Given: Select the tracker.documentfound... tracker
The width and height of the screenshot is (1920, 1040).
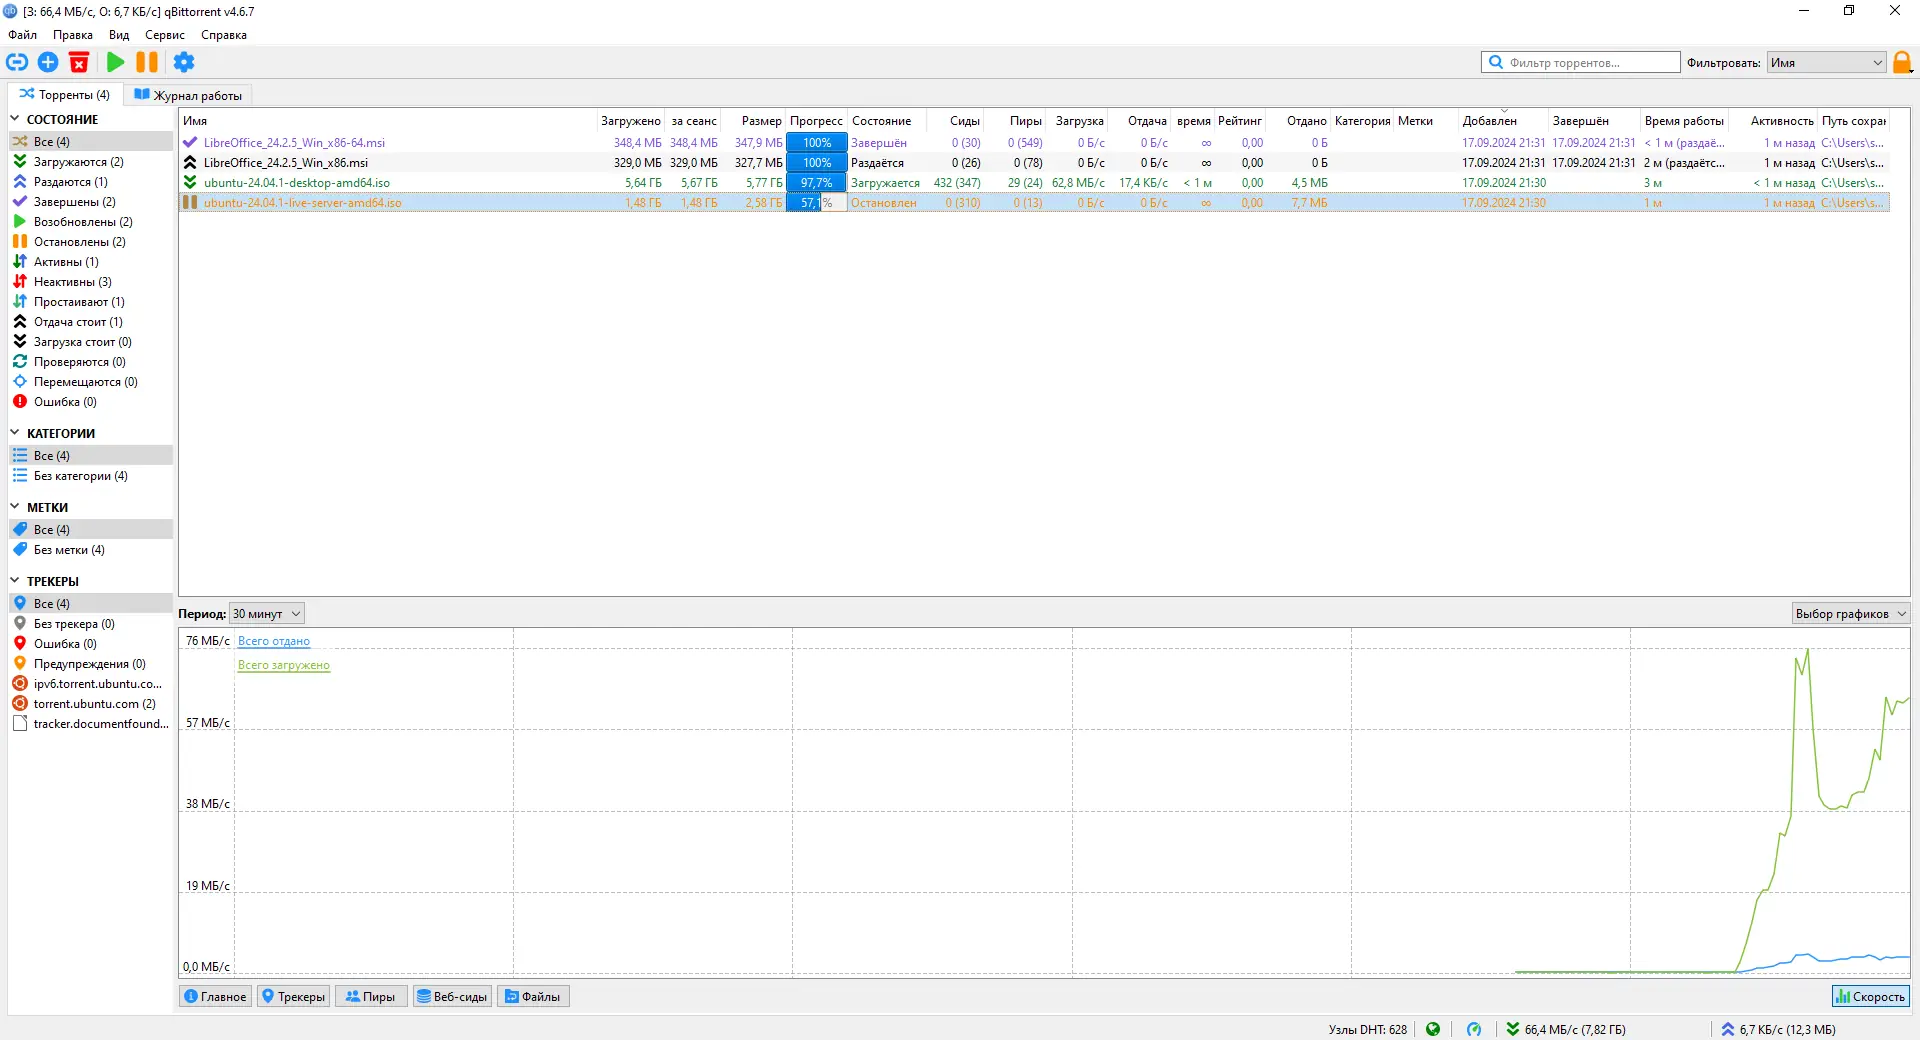Looking at the screenshot, I should (91, 724).
